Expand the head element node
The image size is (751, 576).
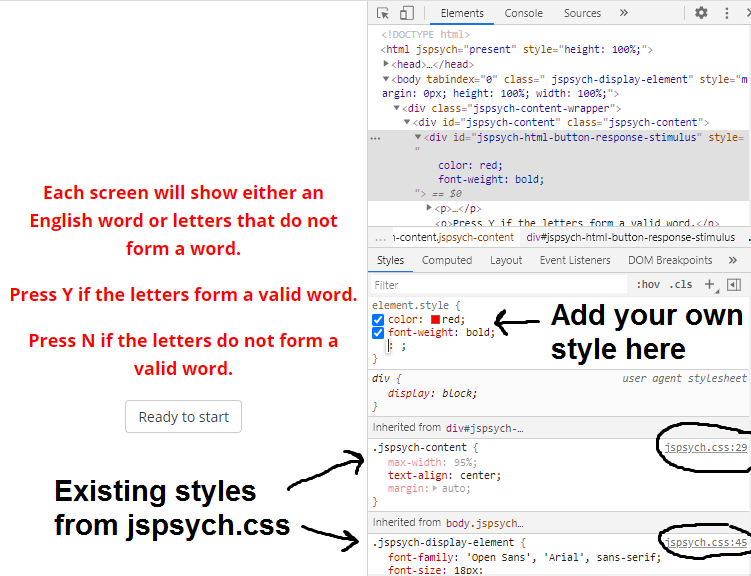(x=386, y=64)
